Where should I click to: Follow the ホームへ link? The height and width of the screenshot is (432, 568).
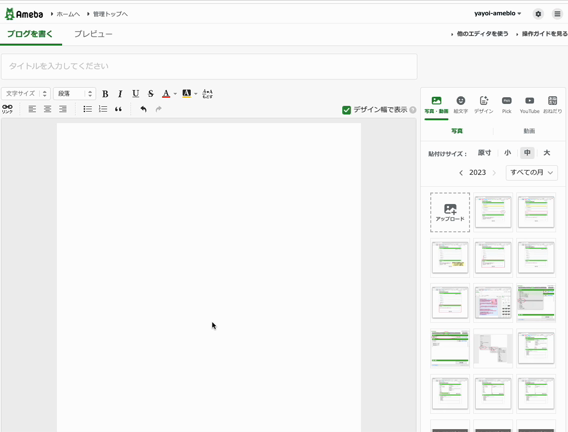tap(68, 14)
